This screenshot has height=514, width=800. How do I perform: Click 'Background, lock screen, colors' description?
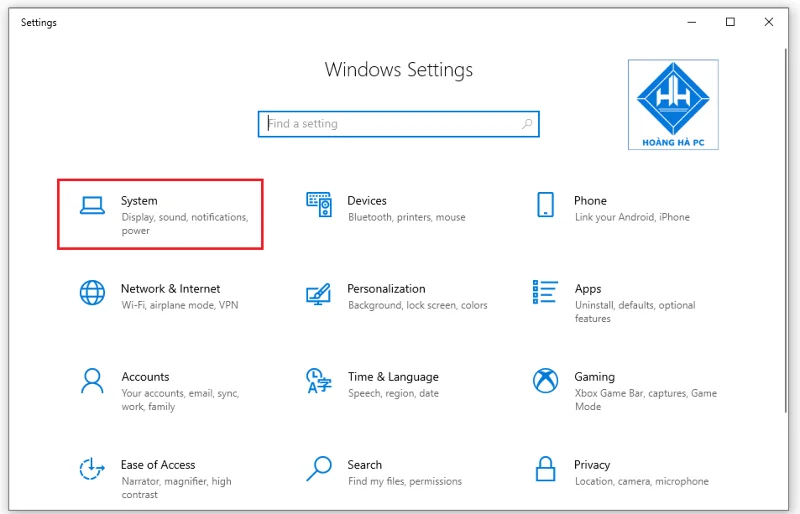coord(418,305)
